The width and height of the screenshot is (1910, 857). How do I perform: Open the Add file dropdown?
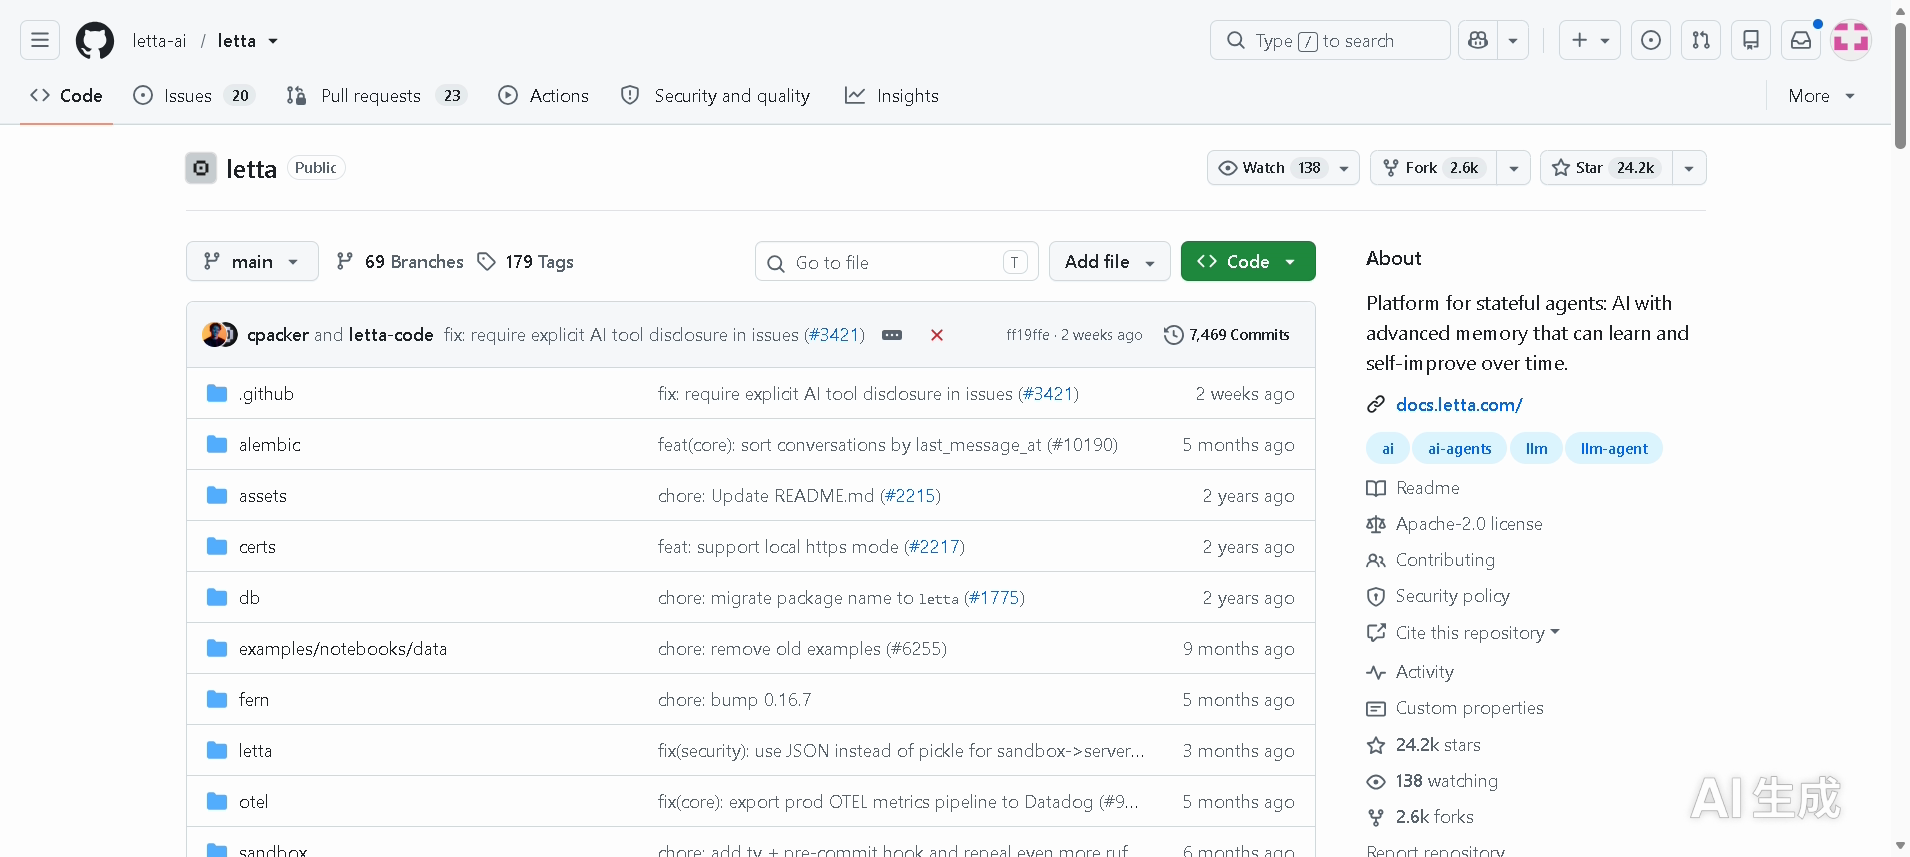tap(1110, 261)
